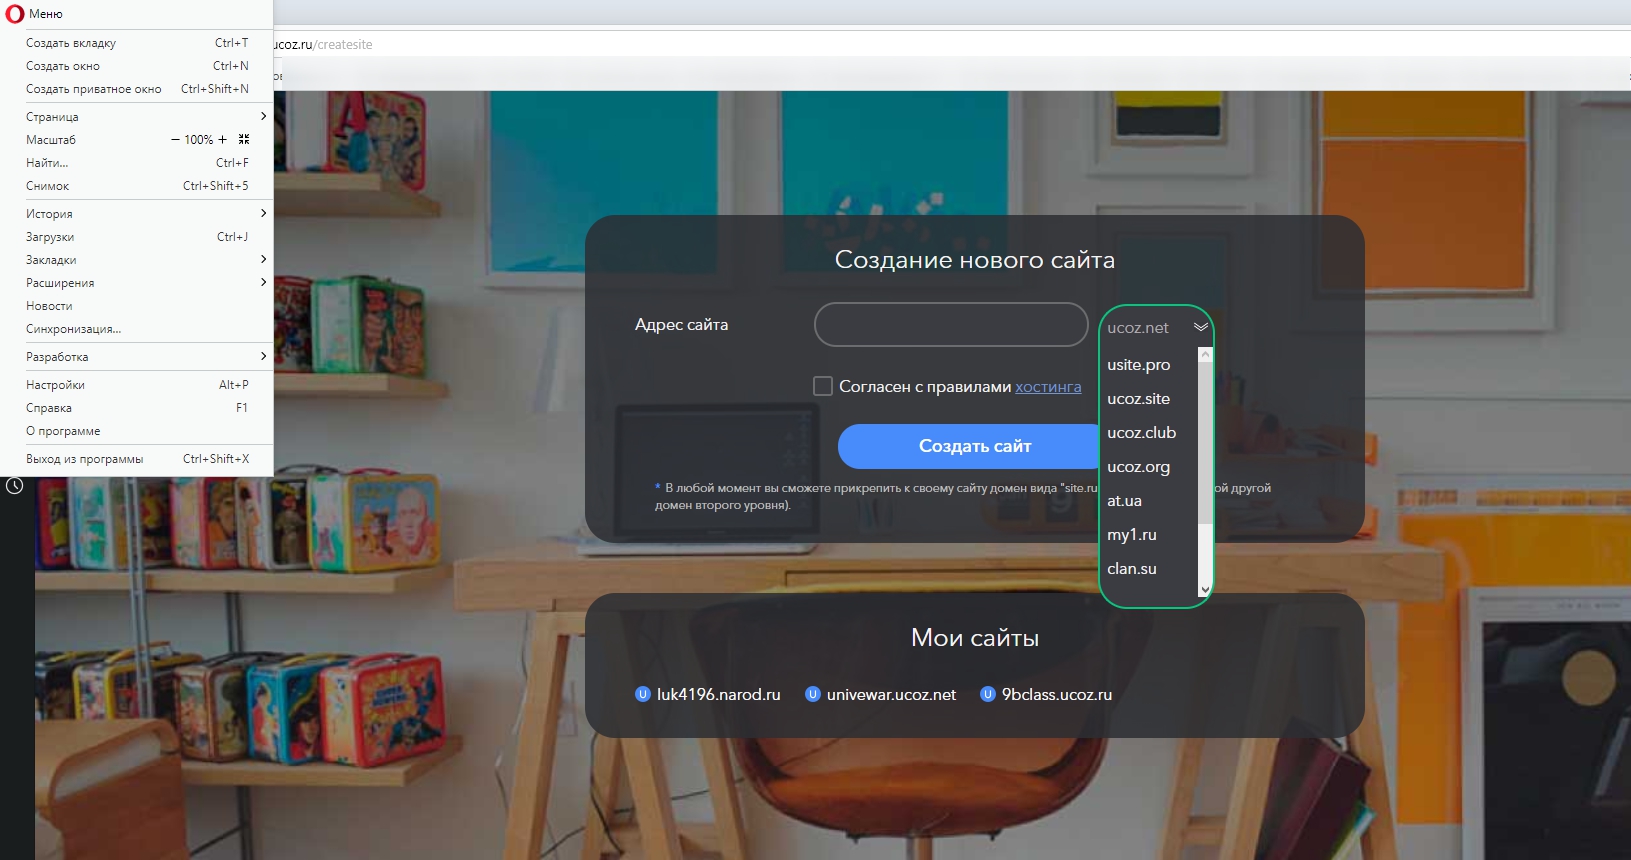Open the 'хостинга' rules link
The image size is (1631, 860).
point(1048,387)
